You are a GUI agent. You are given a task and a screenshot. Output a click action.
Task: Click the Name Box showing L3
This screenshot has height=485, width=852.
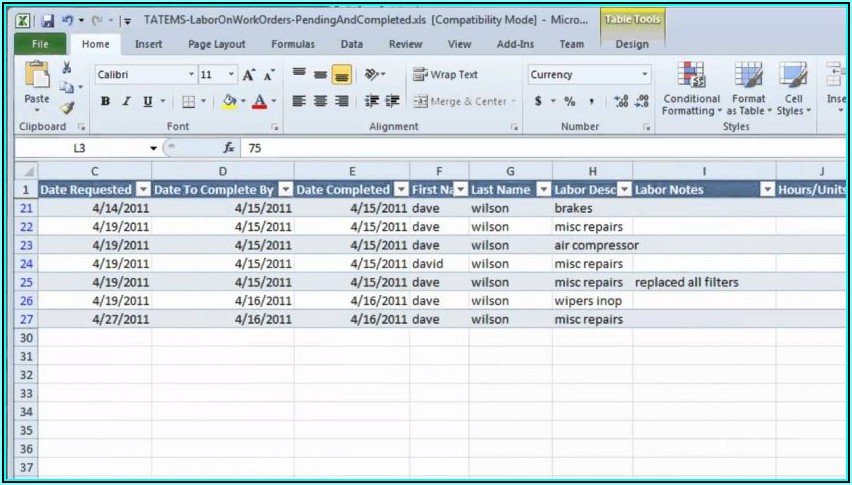coord(80,148)
